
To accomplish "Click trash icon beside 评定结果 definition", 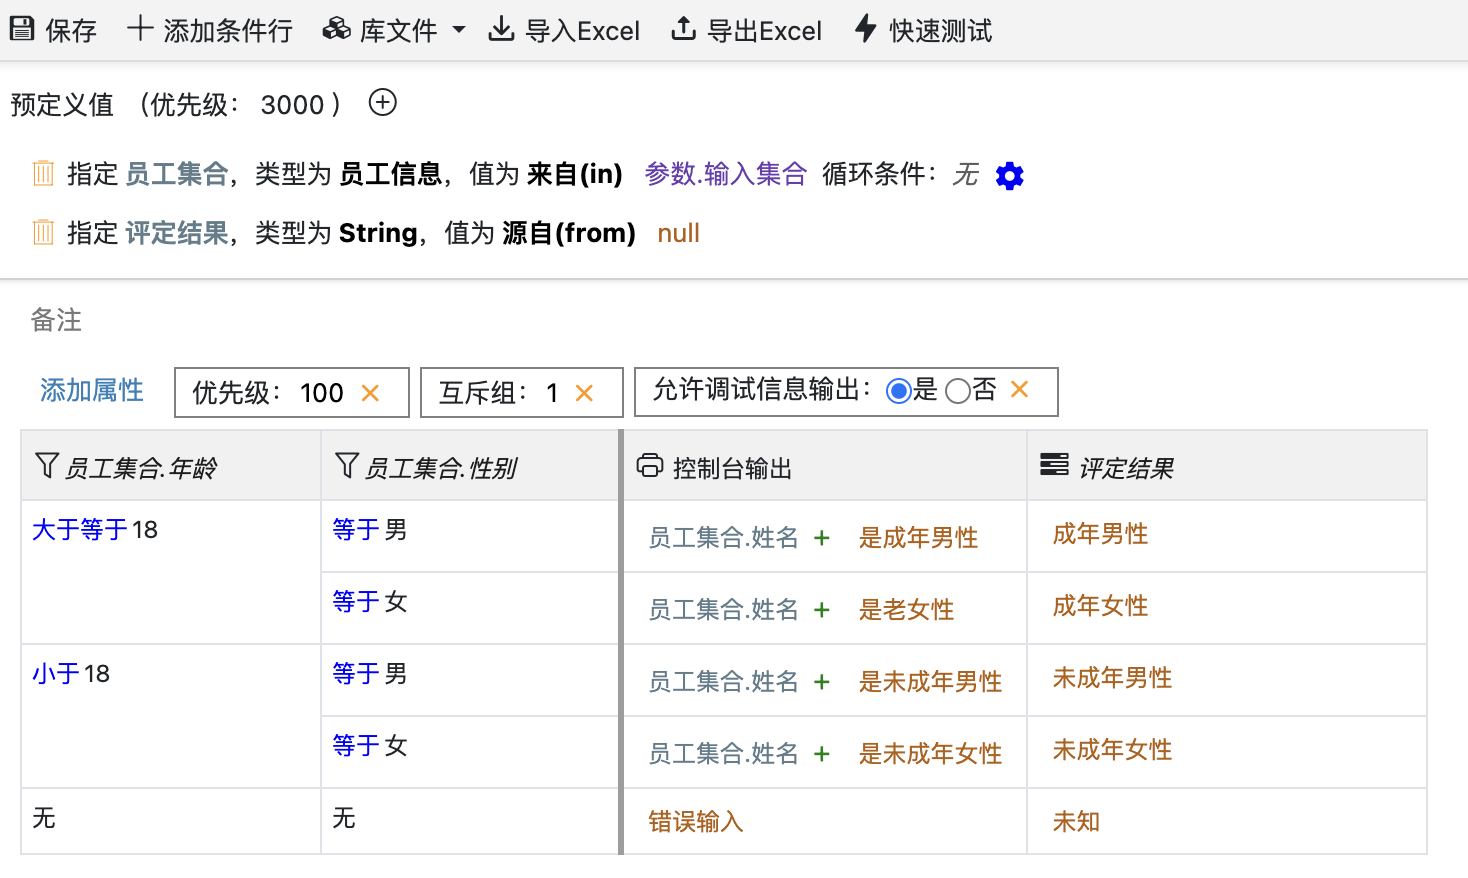I will (x=43, y=233).
